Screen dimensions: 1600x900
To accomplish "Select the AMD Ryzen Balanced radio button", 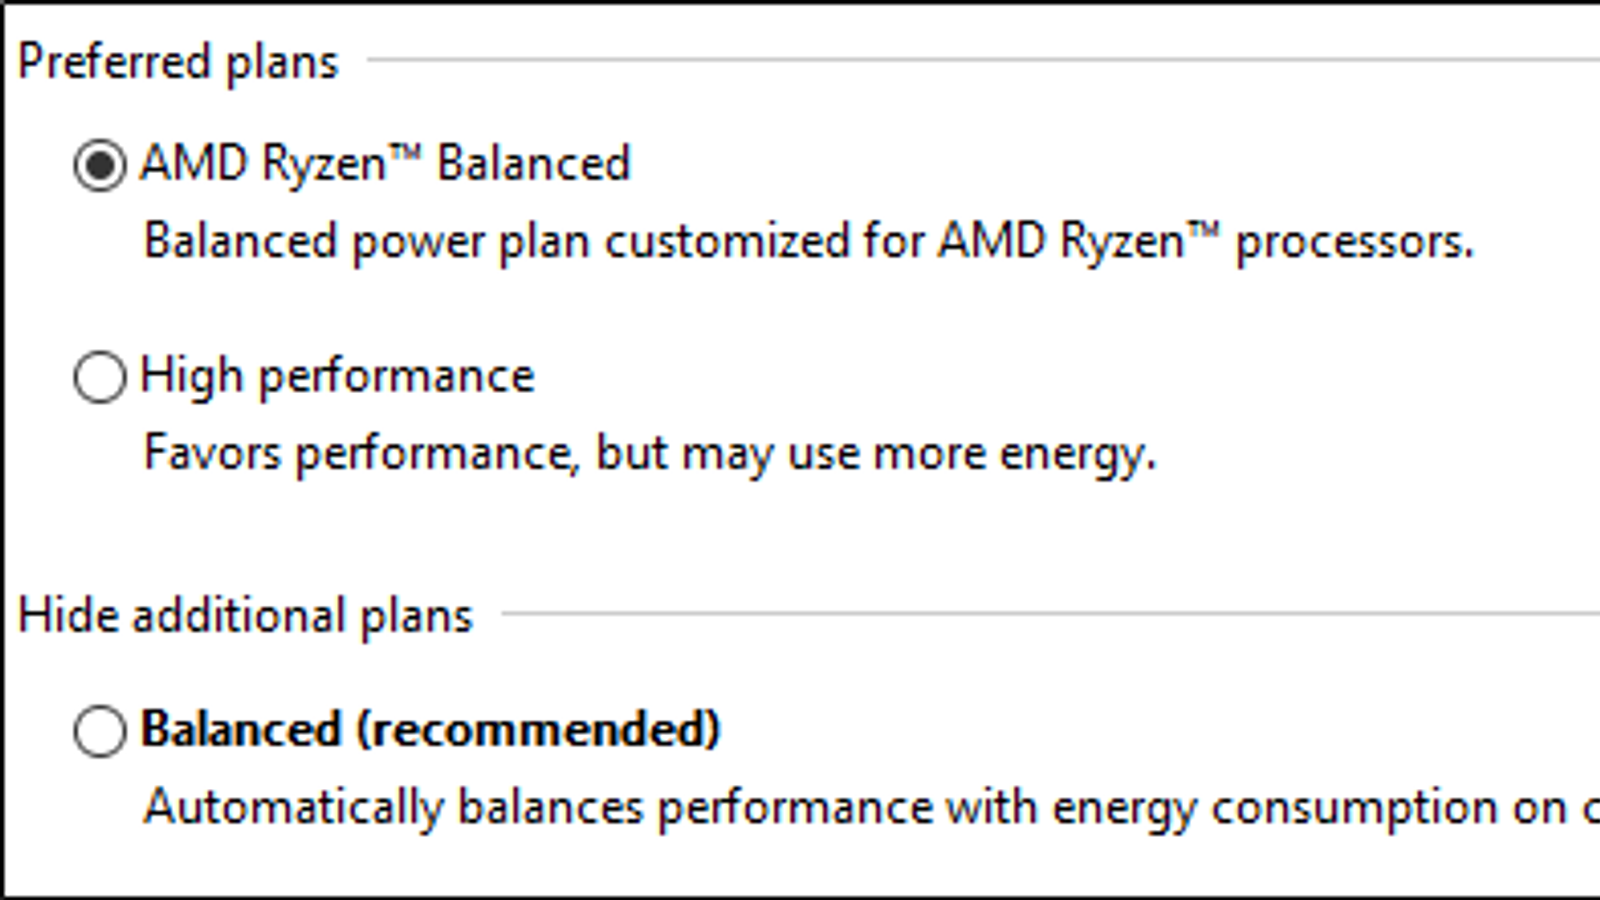I will point(100,165).
